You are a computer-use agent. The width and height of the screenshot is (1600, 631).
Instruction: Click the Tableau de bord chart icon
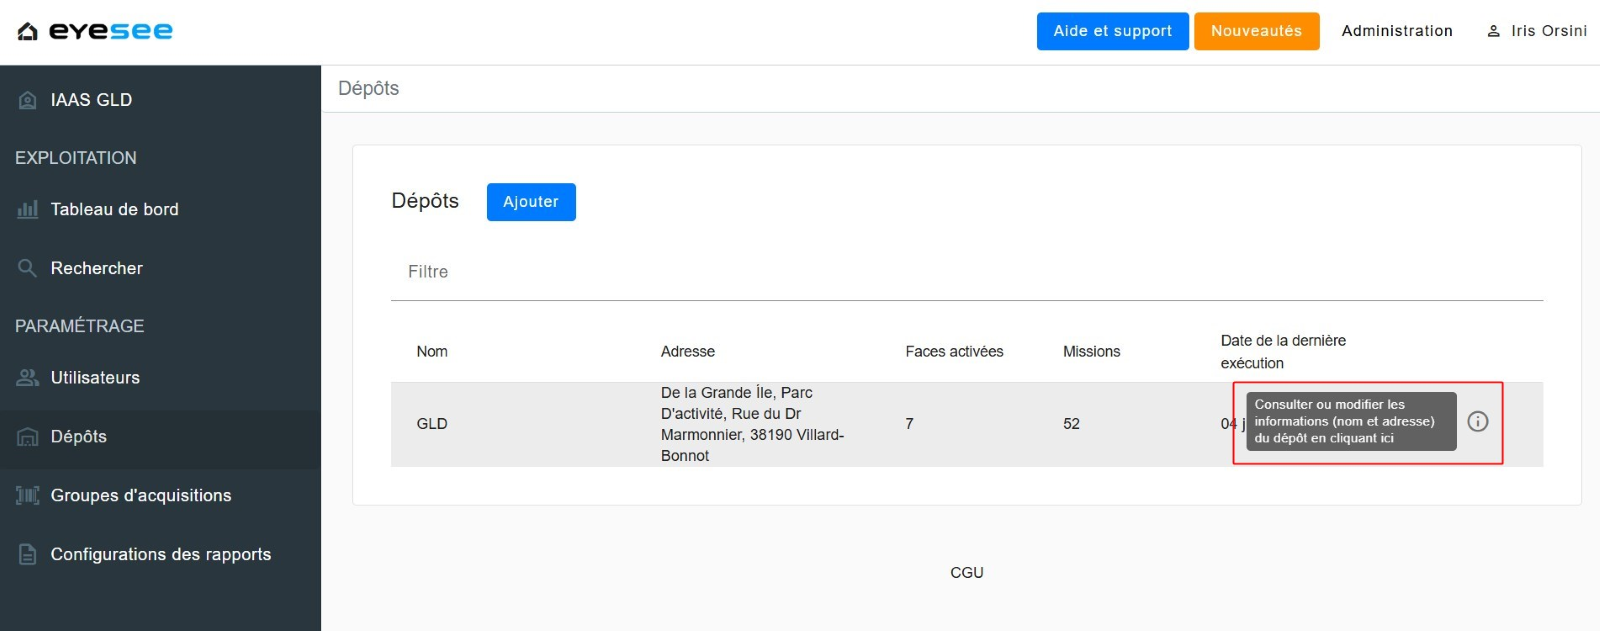click(28, 210)
